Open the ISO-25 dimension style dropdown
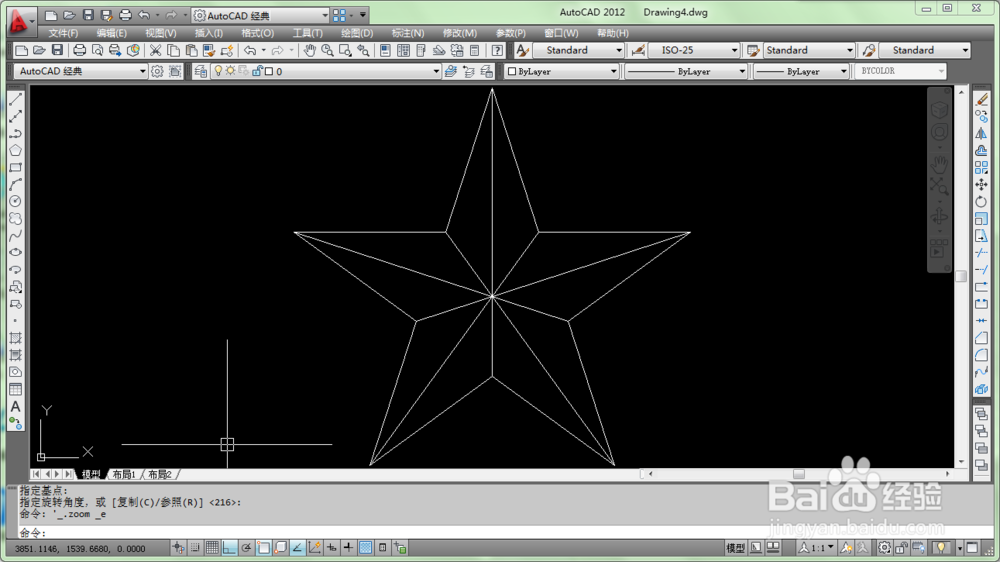Viewport: 1000px width, 562px height. [x=694, y=50]
